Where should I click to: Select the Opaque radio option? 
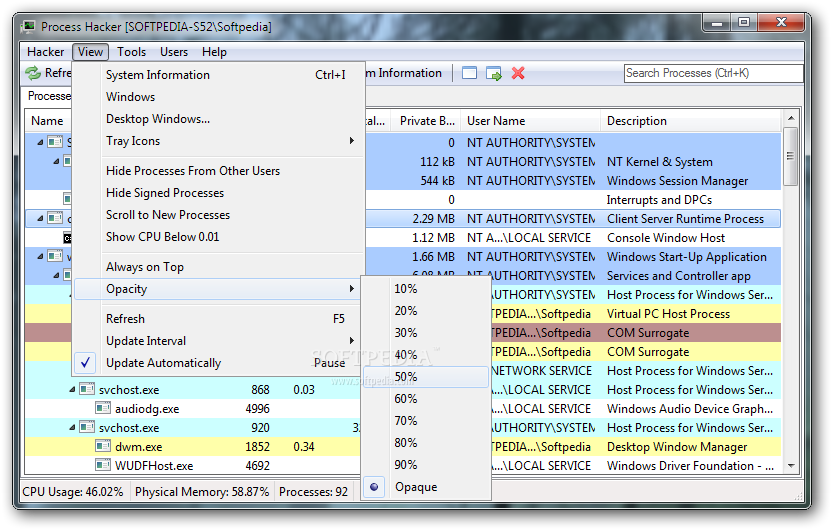coord(427,487)
